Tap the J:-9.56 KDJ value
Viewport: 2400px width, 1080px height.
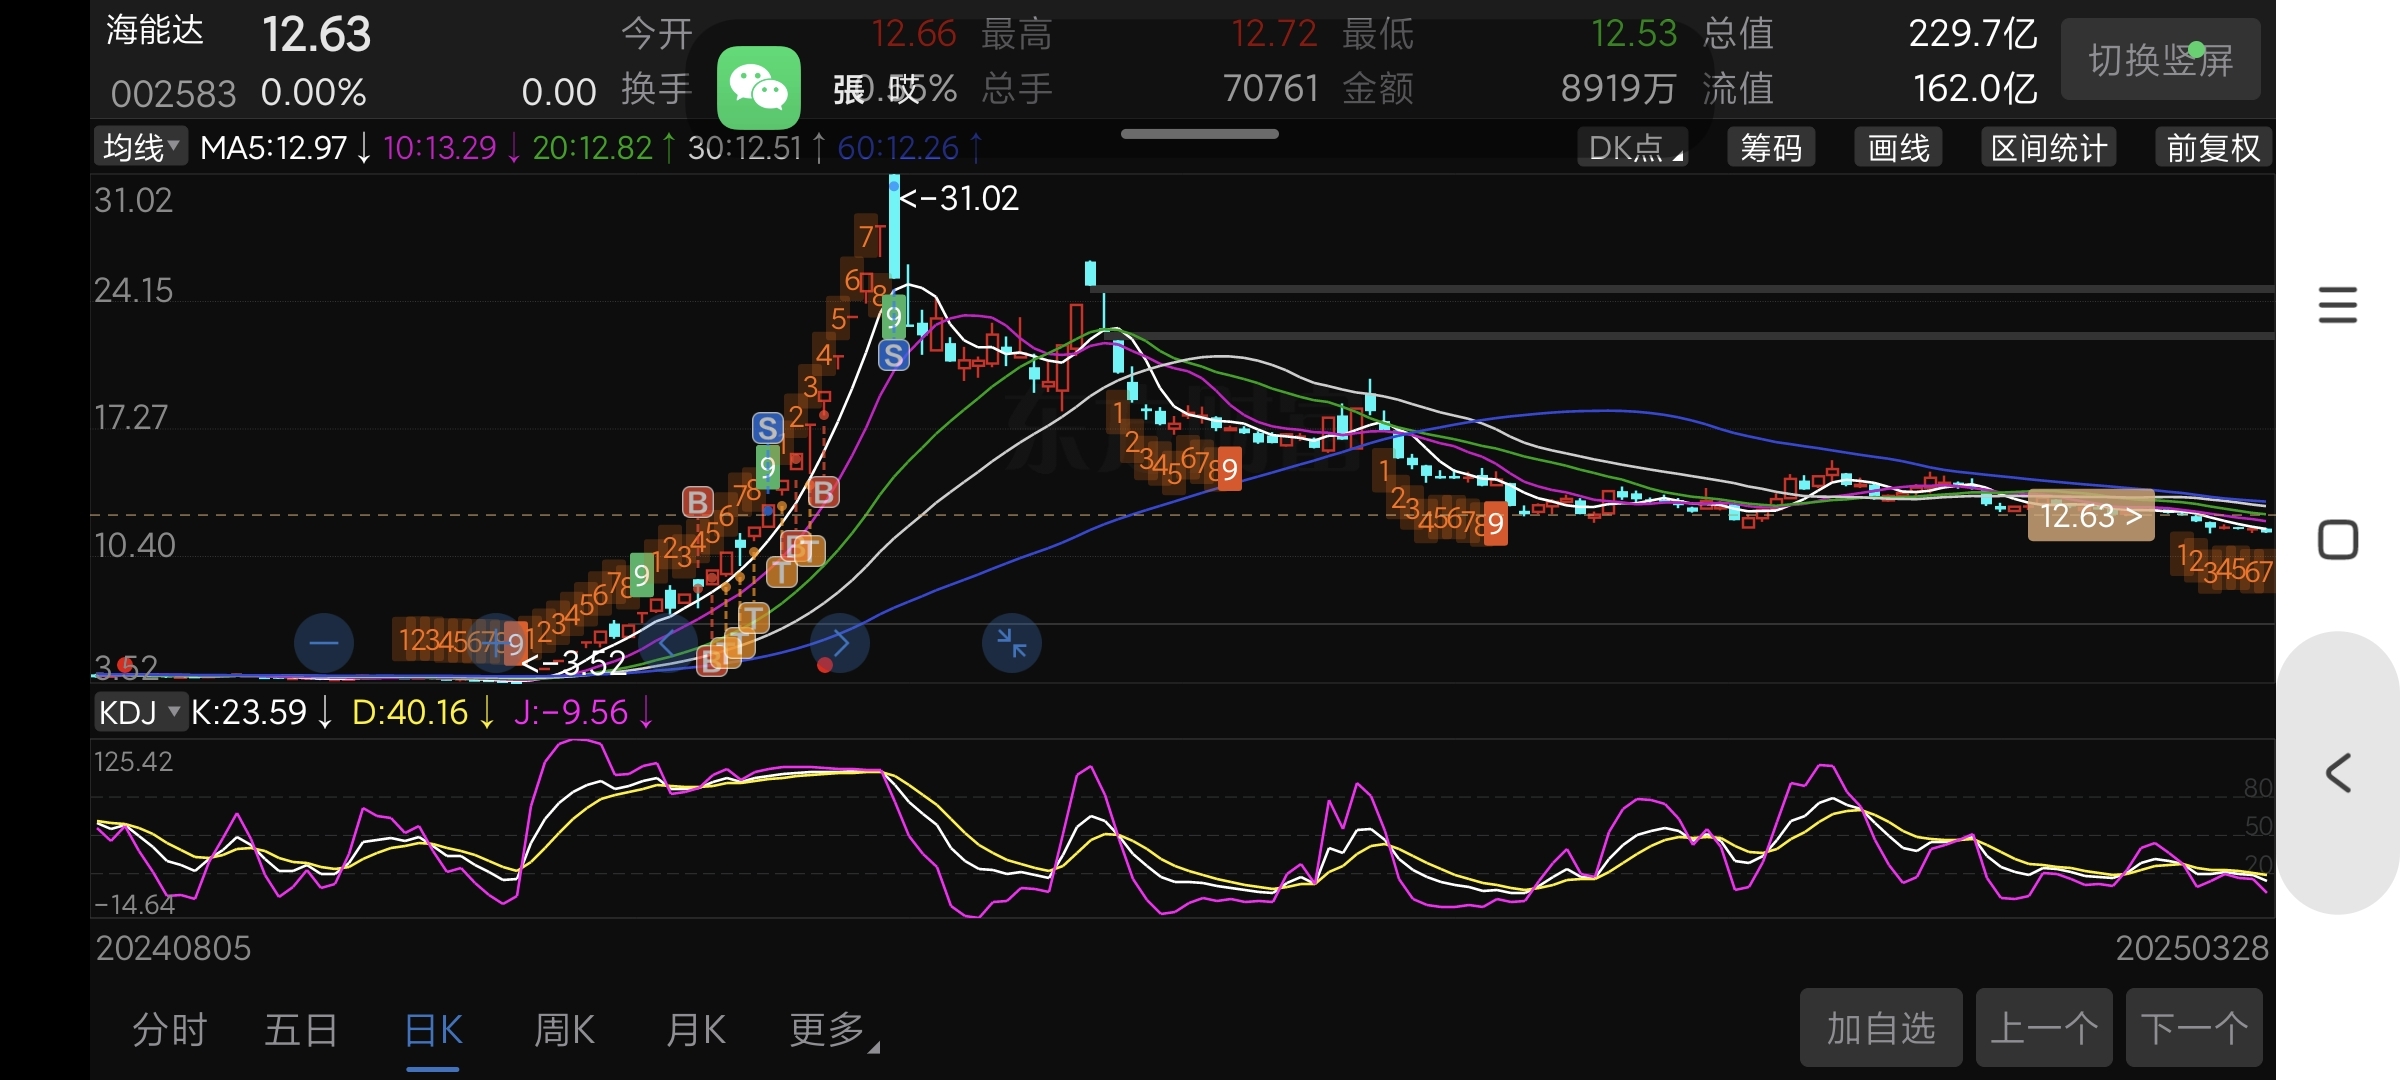pos(571,712)
